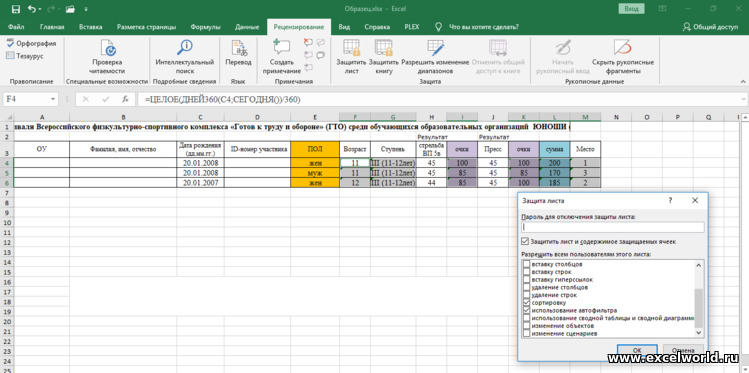
Task: Select cell with sum value 200
Action: (555, 162)
